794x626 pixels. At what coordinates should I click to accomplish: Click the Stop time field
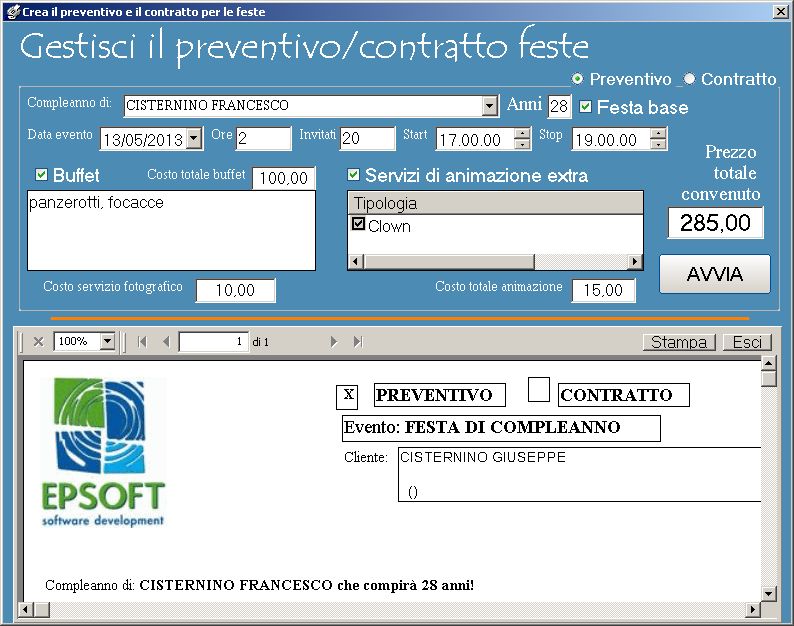(611, 139)
